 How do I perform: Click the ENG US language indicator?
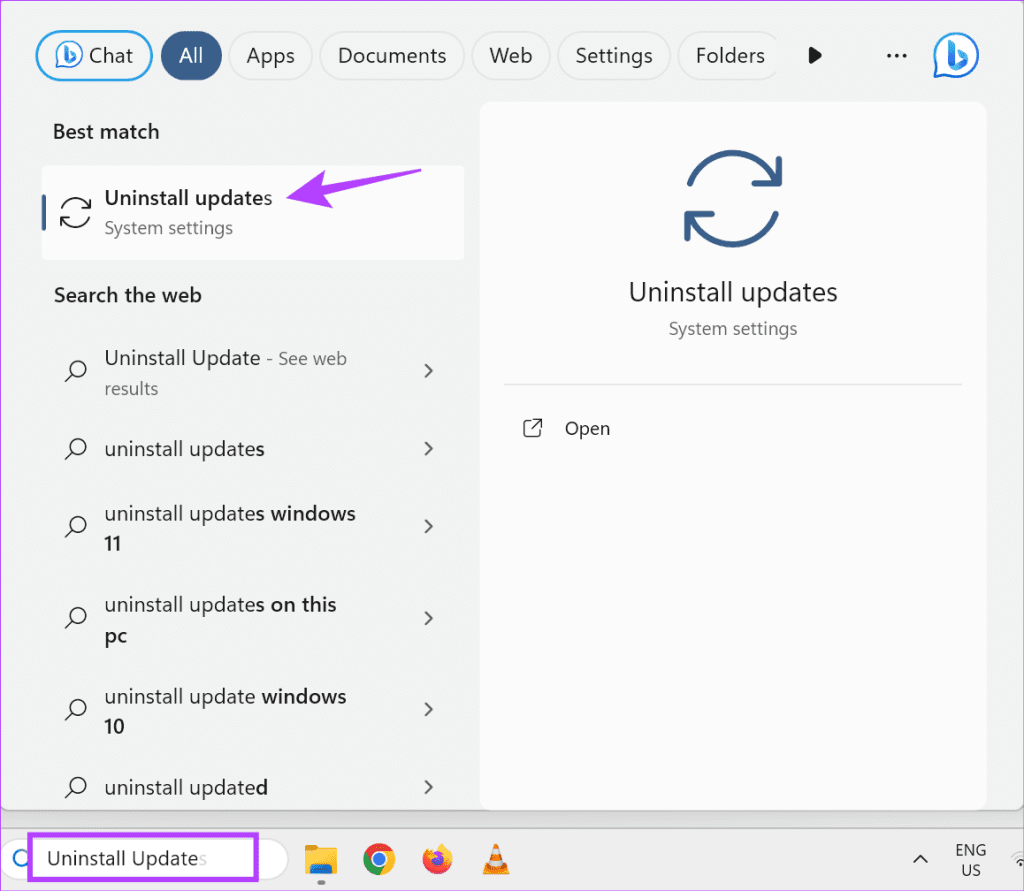click(971, 858)
